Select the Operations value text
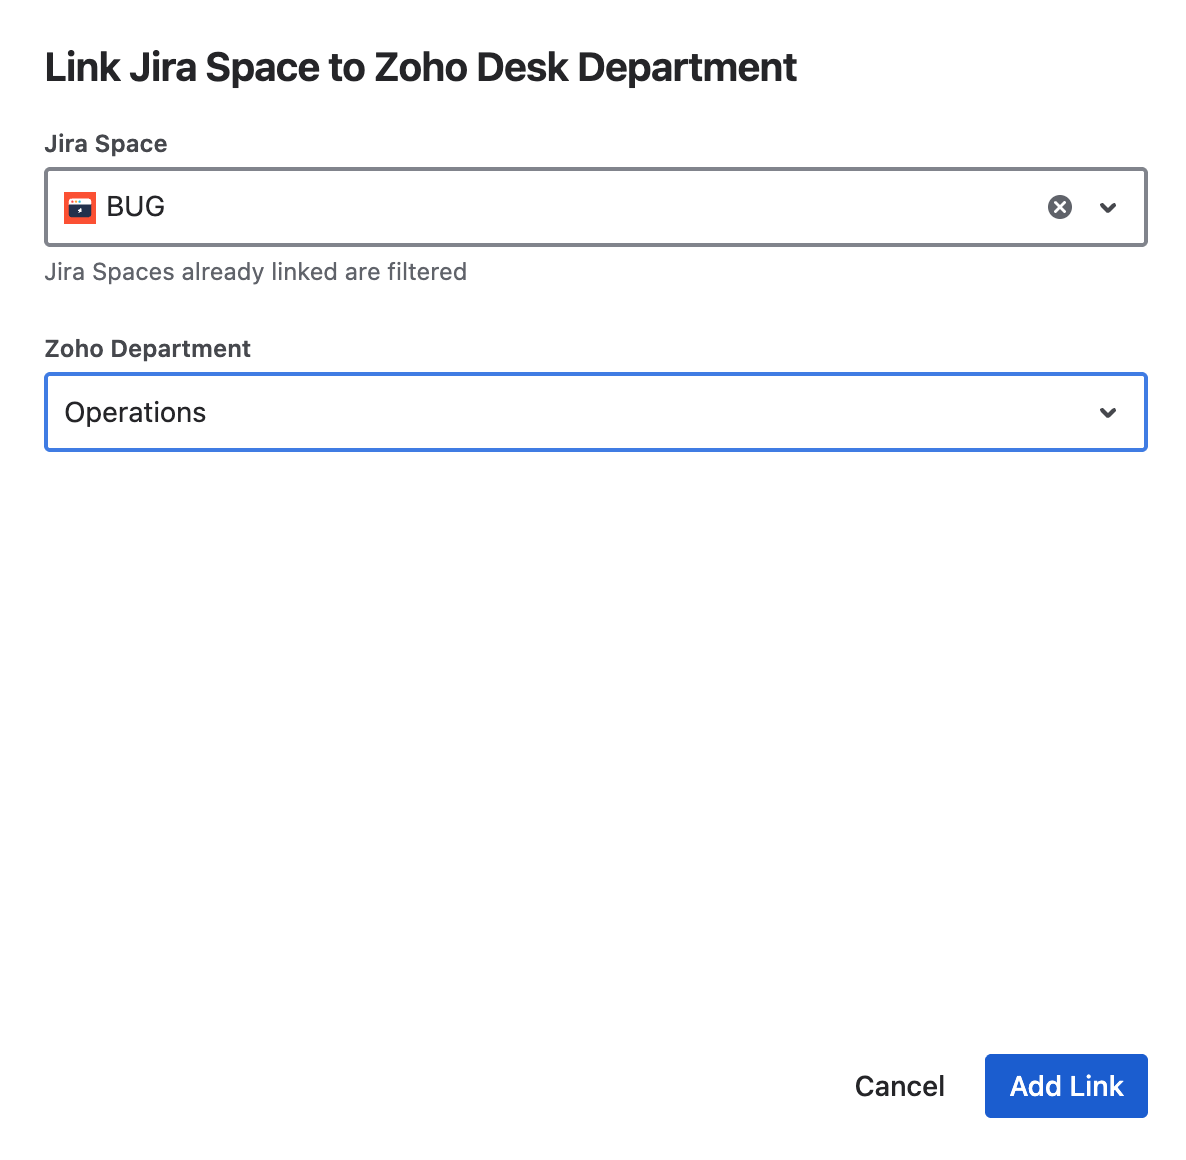This screenshot has height=1160, width=1186. pyautogui.click(x=135, y=413)
